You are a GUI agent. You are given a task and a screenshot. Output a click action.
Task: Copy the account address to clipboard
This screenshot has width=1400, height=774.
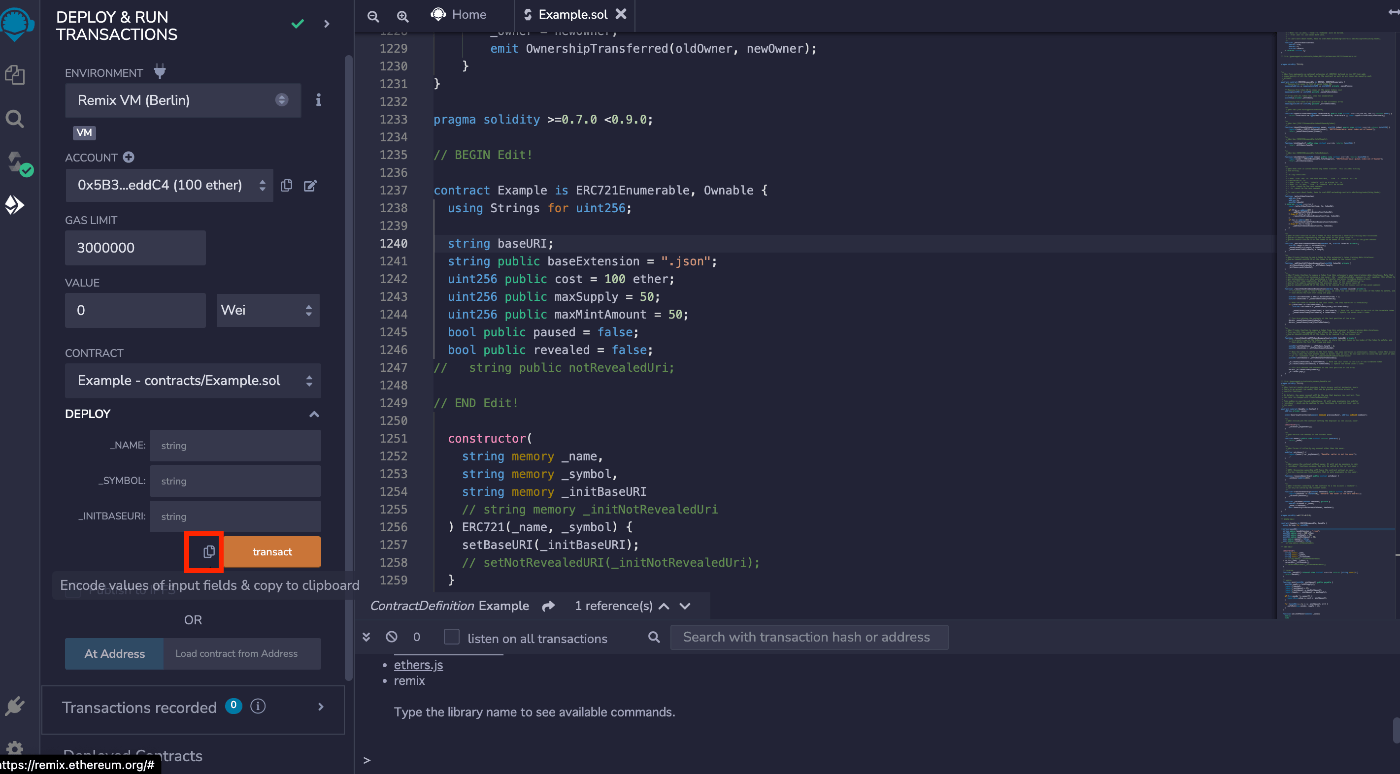tap(287, 185)
